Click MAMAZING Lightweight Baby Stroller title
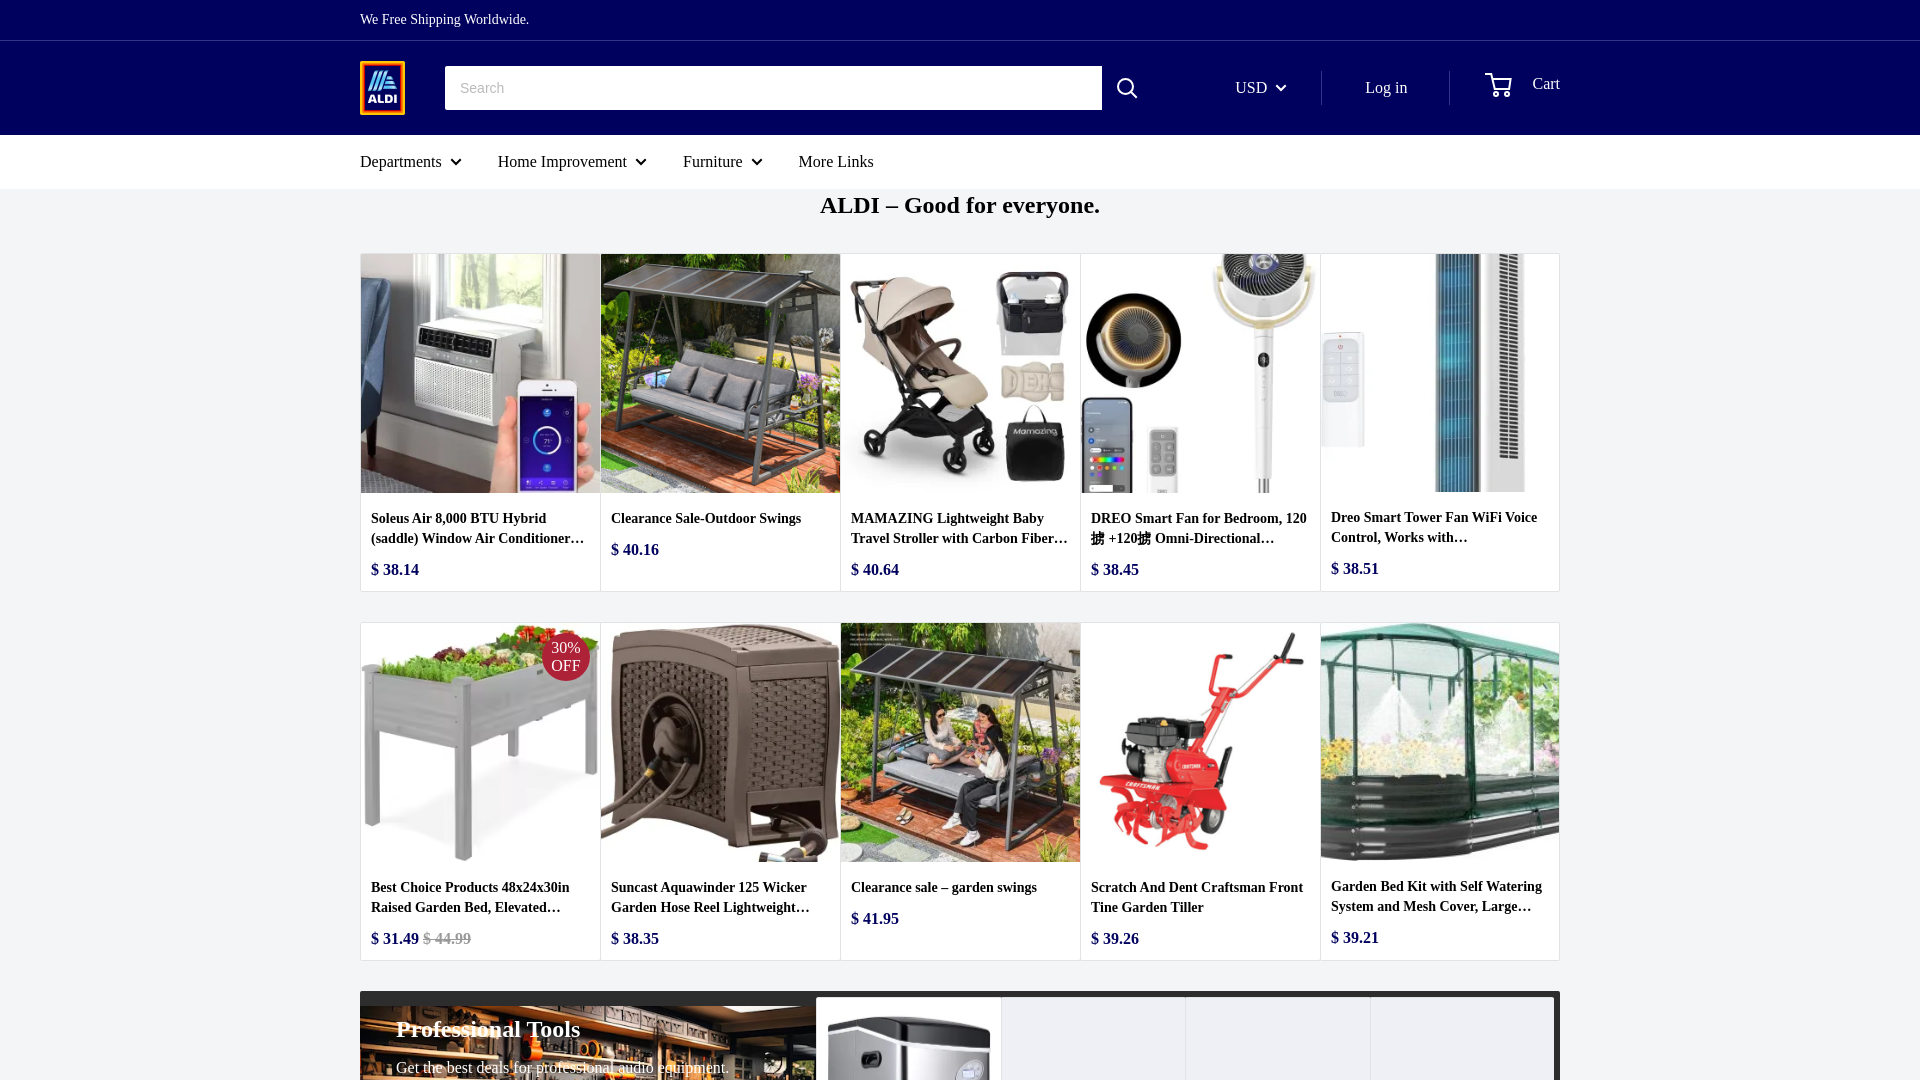Image resolution: width=1920 pixels, height=1080 pixels. [960, 529]
